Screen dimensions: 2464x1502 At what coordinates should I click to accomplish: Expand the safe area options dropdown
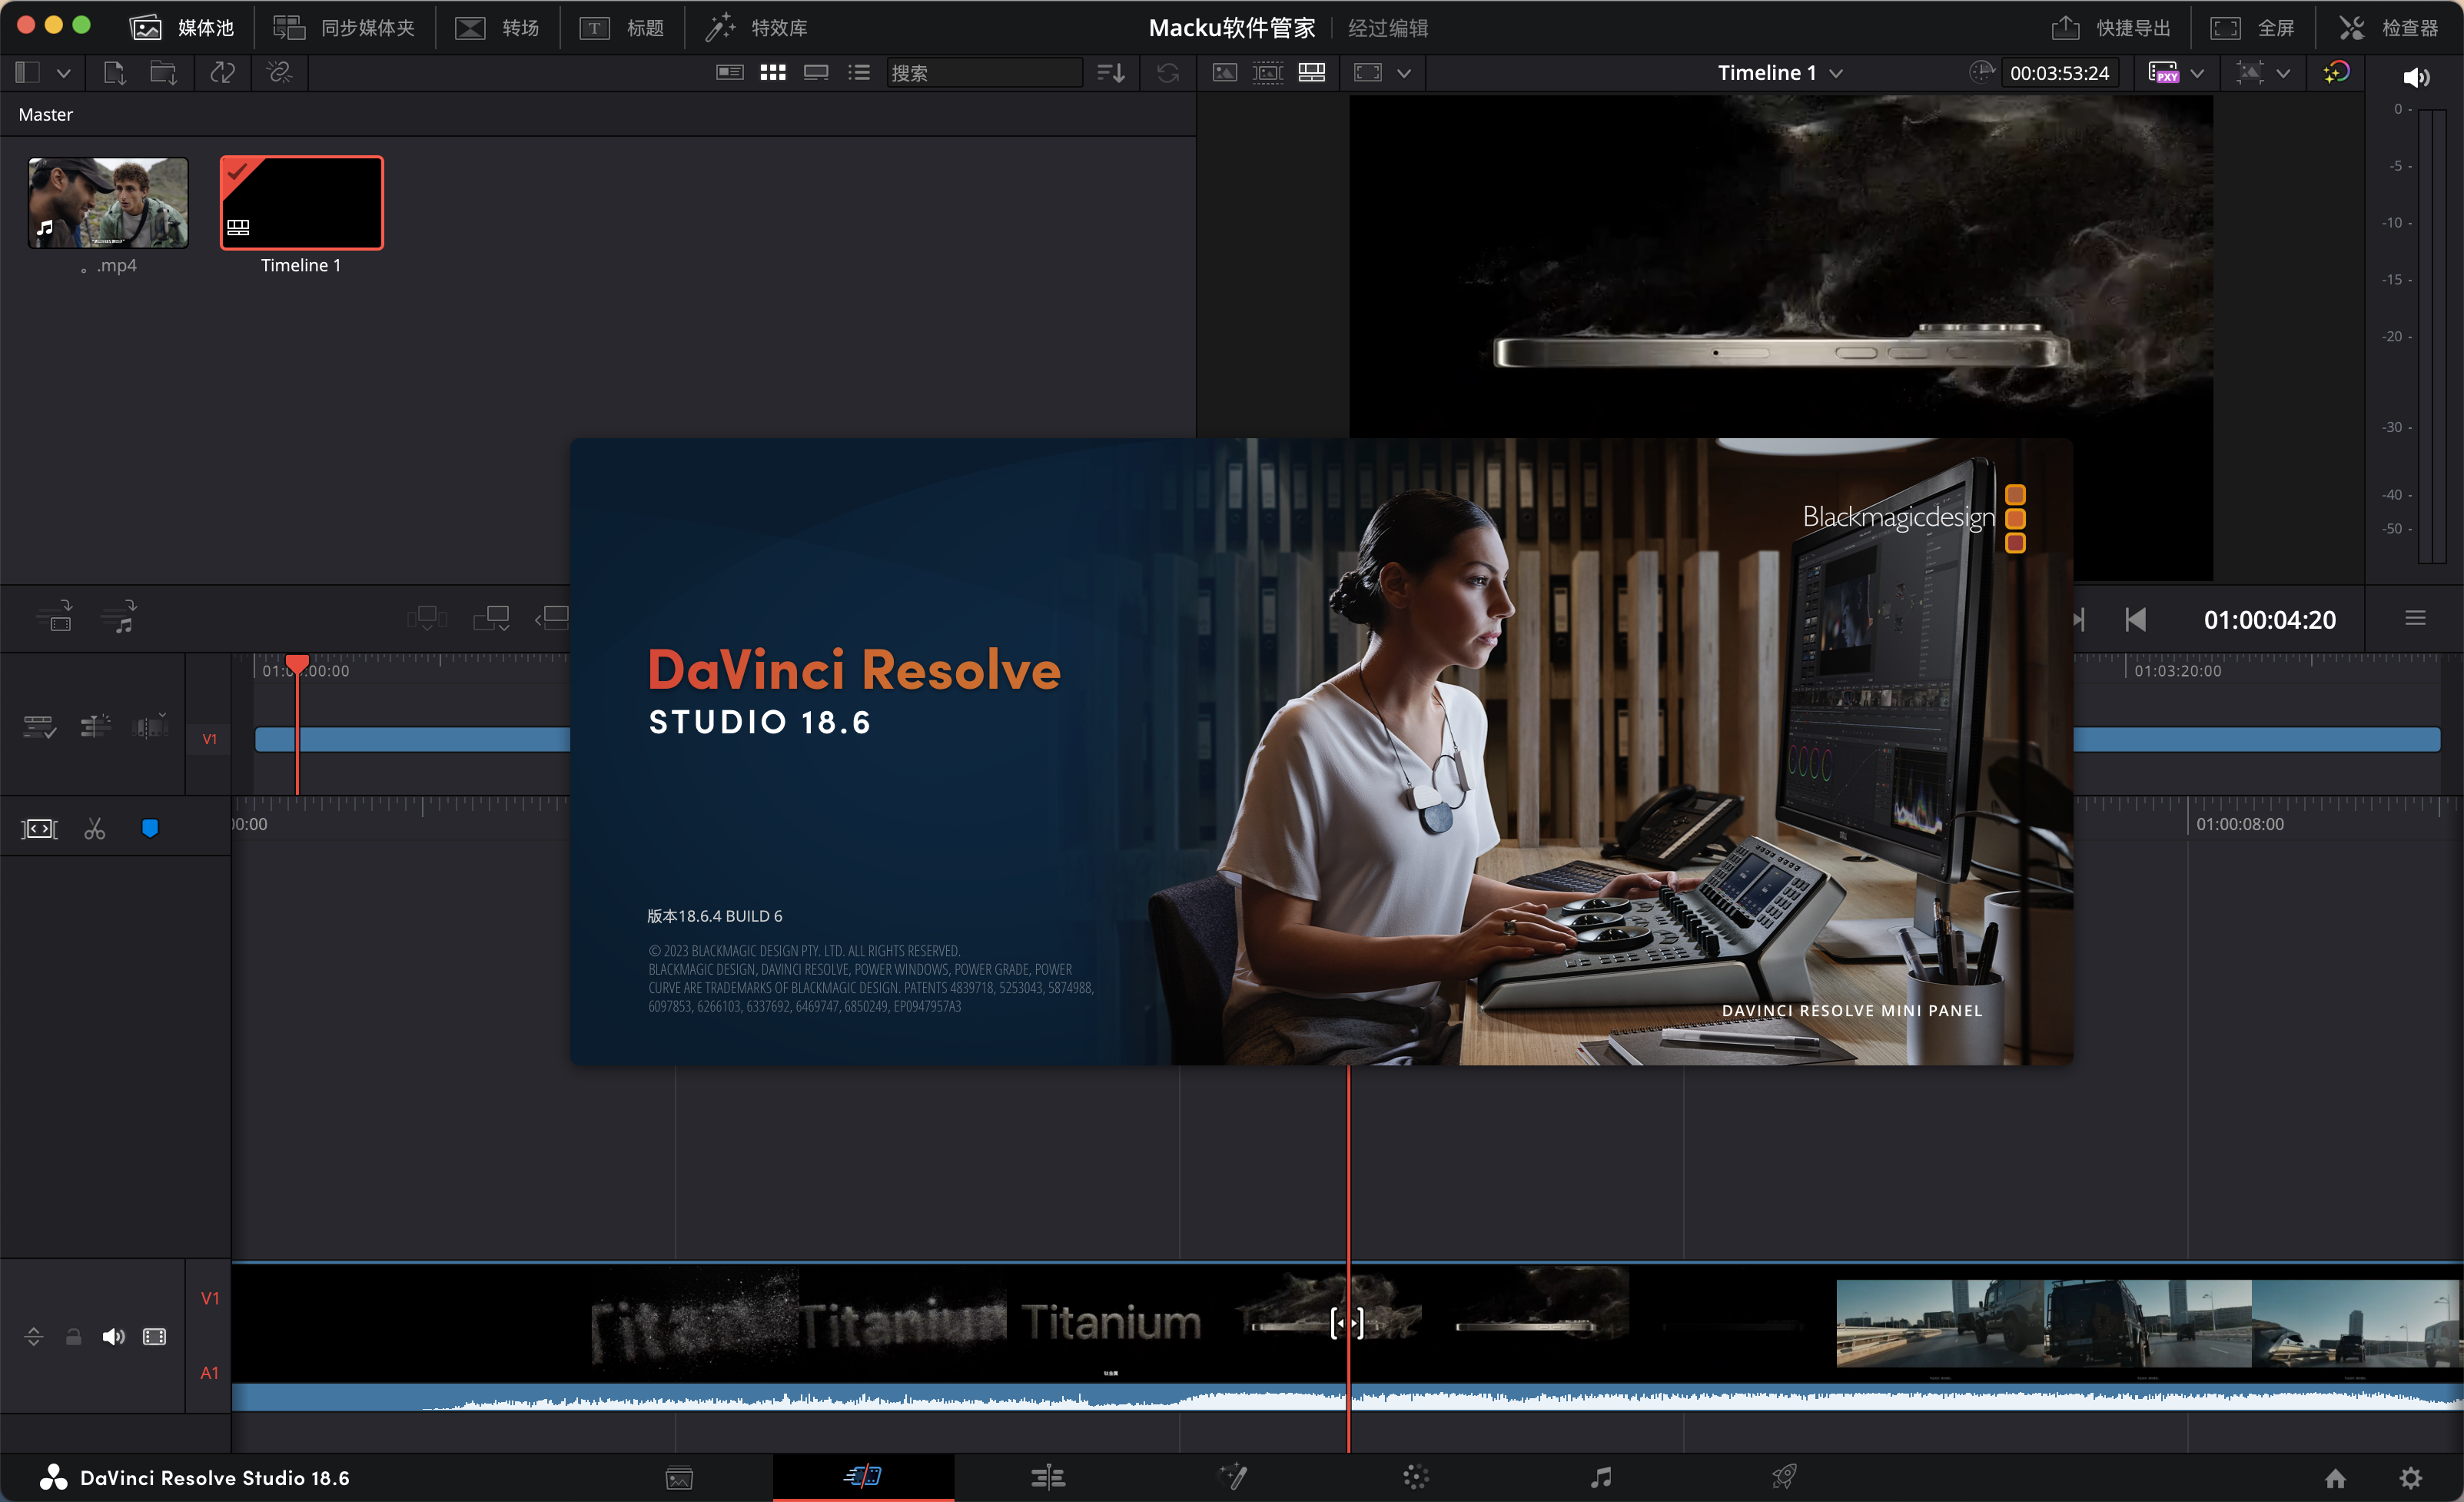(1404, 72)
